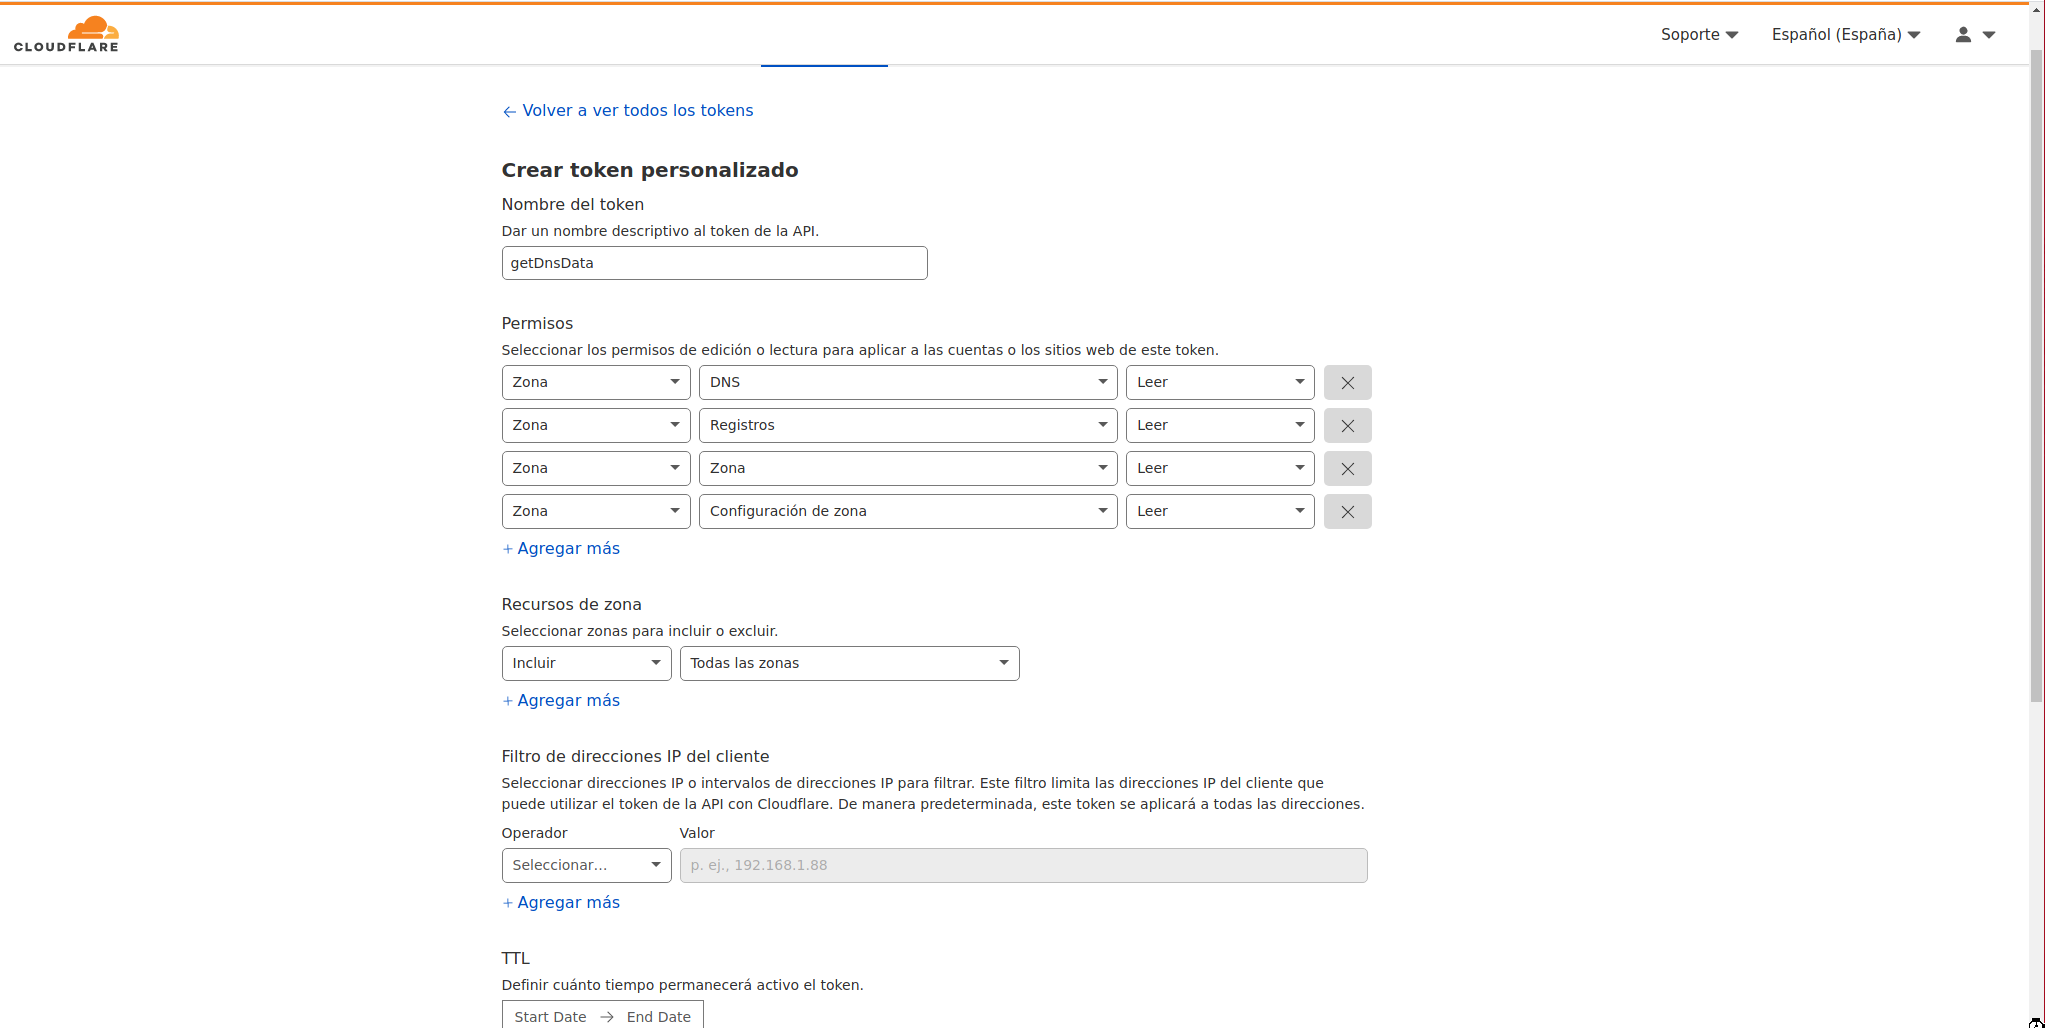Remove the Configuración de zona permission row

point(1346,512)
